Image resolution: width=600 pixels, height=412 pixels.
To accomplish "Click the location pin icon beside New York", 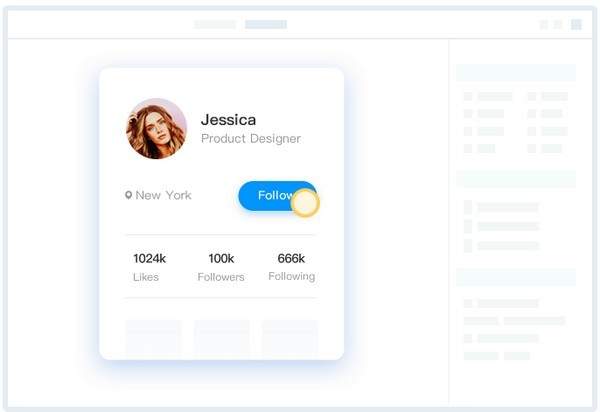I will click(129, 195).
